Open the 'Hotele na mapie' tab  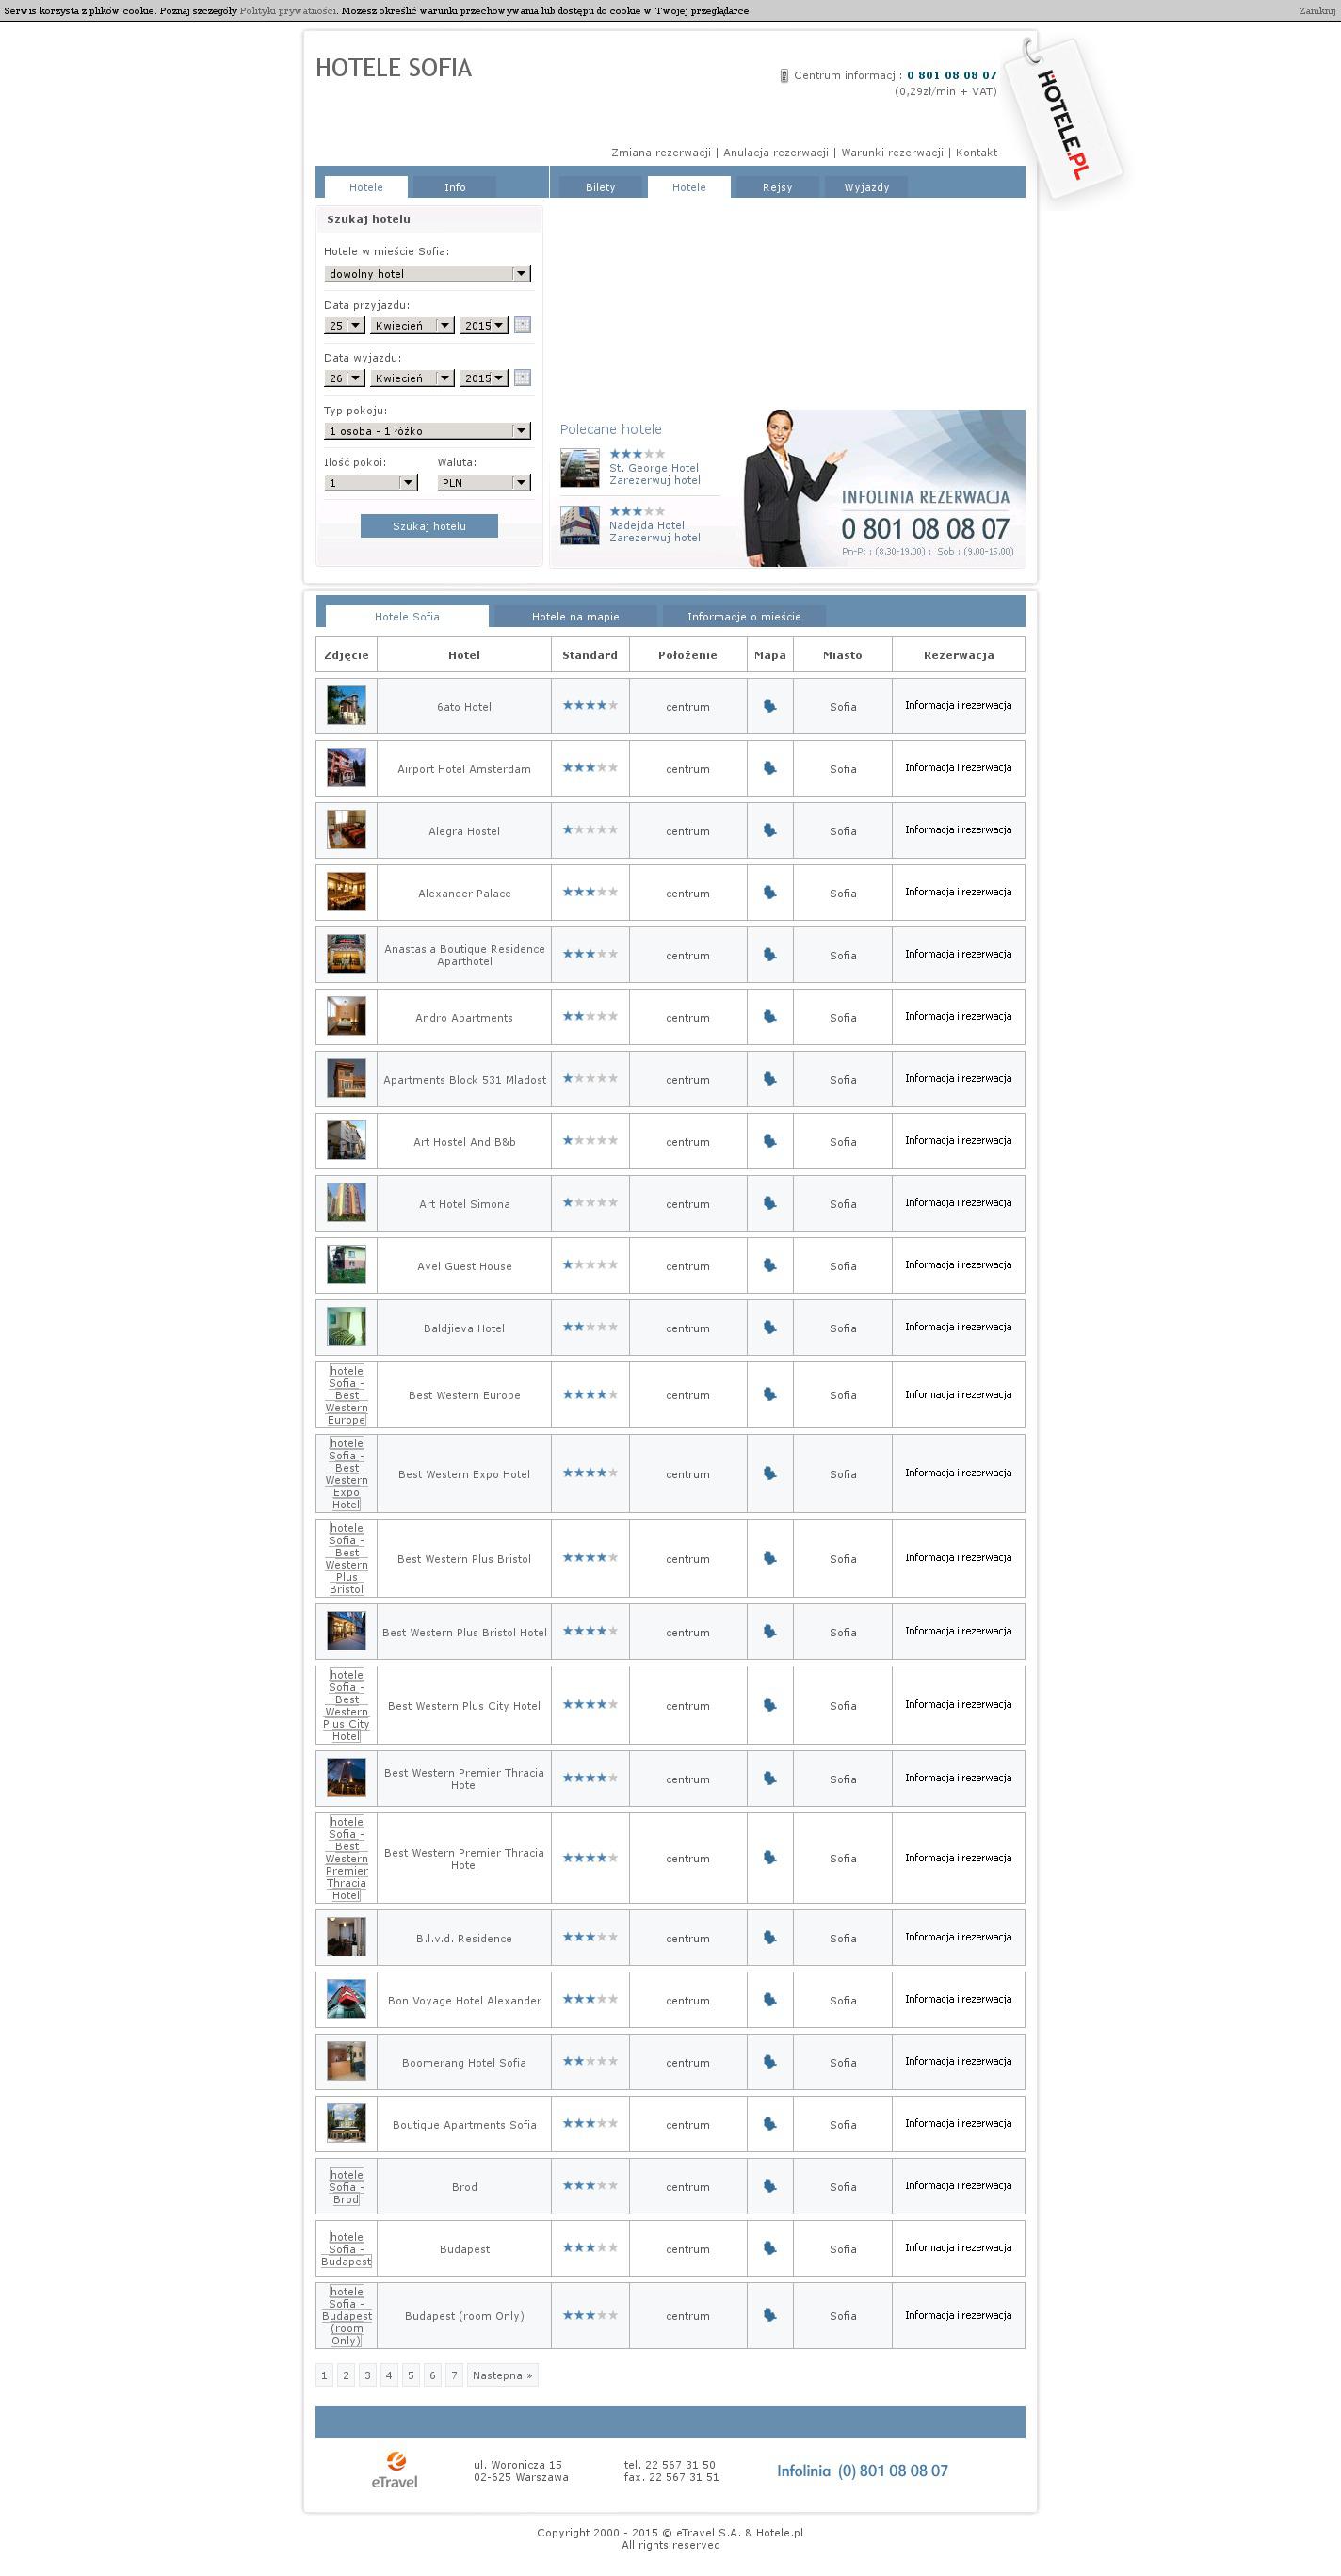pyautogui.click(x=575, y=617)
